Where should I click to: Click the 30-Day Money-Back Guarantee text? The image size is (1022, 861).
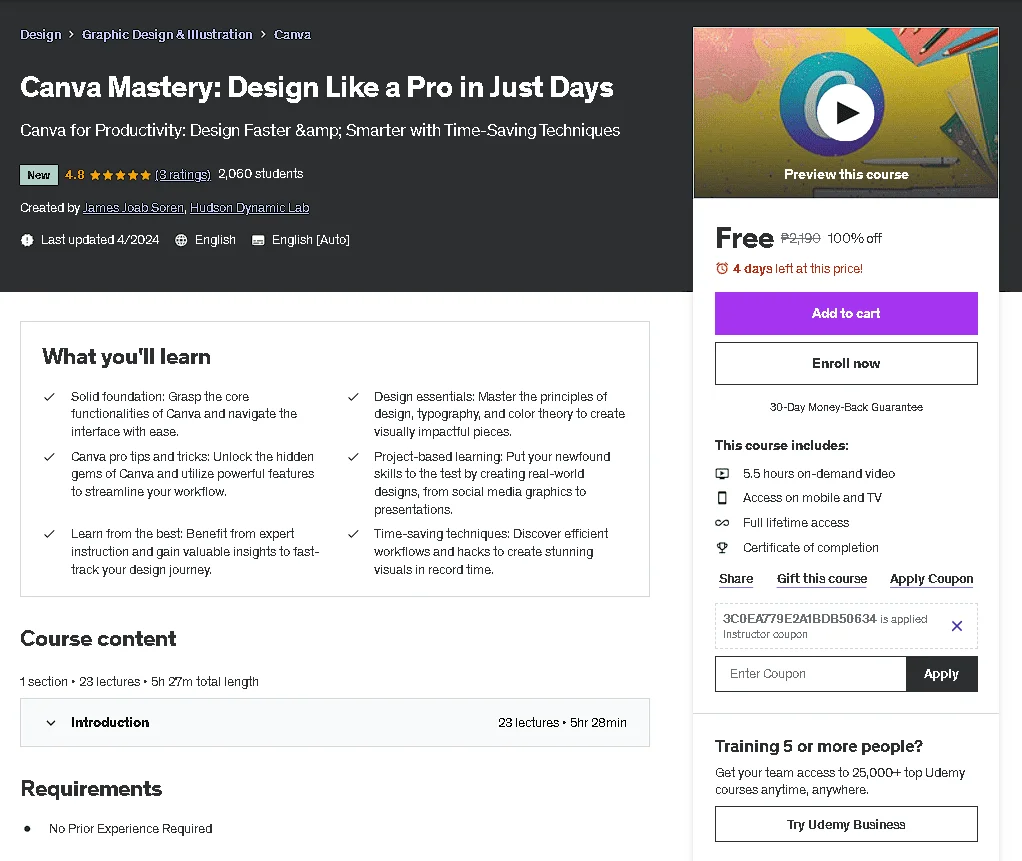[846, 407]
